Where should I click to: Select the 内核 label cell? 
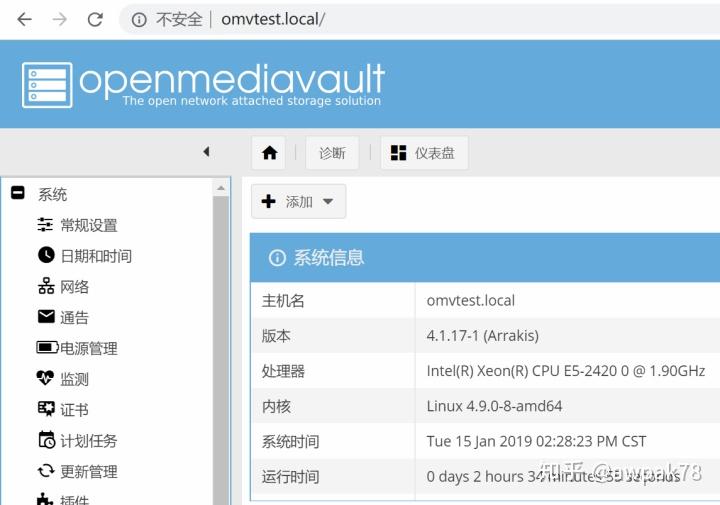pyautogui.click(x=333, y=406)
